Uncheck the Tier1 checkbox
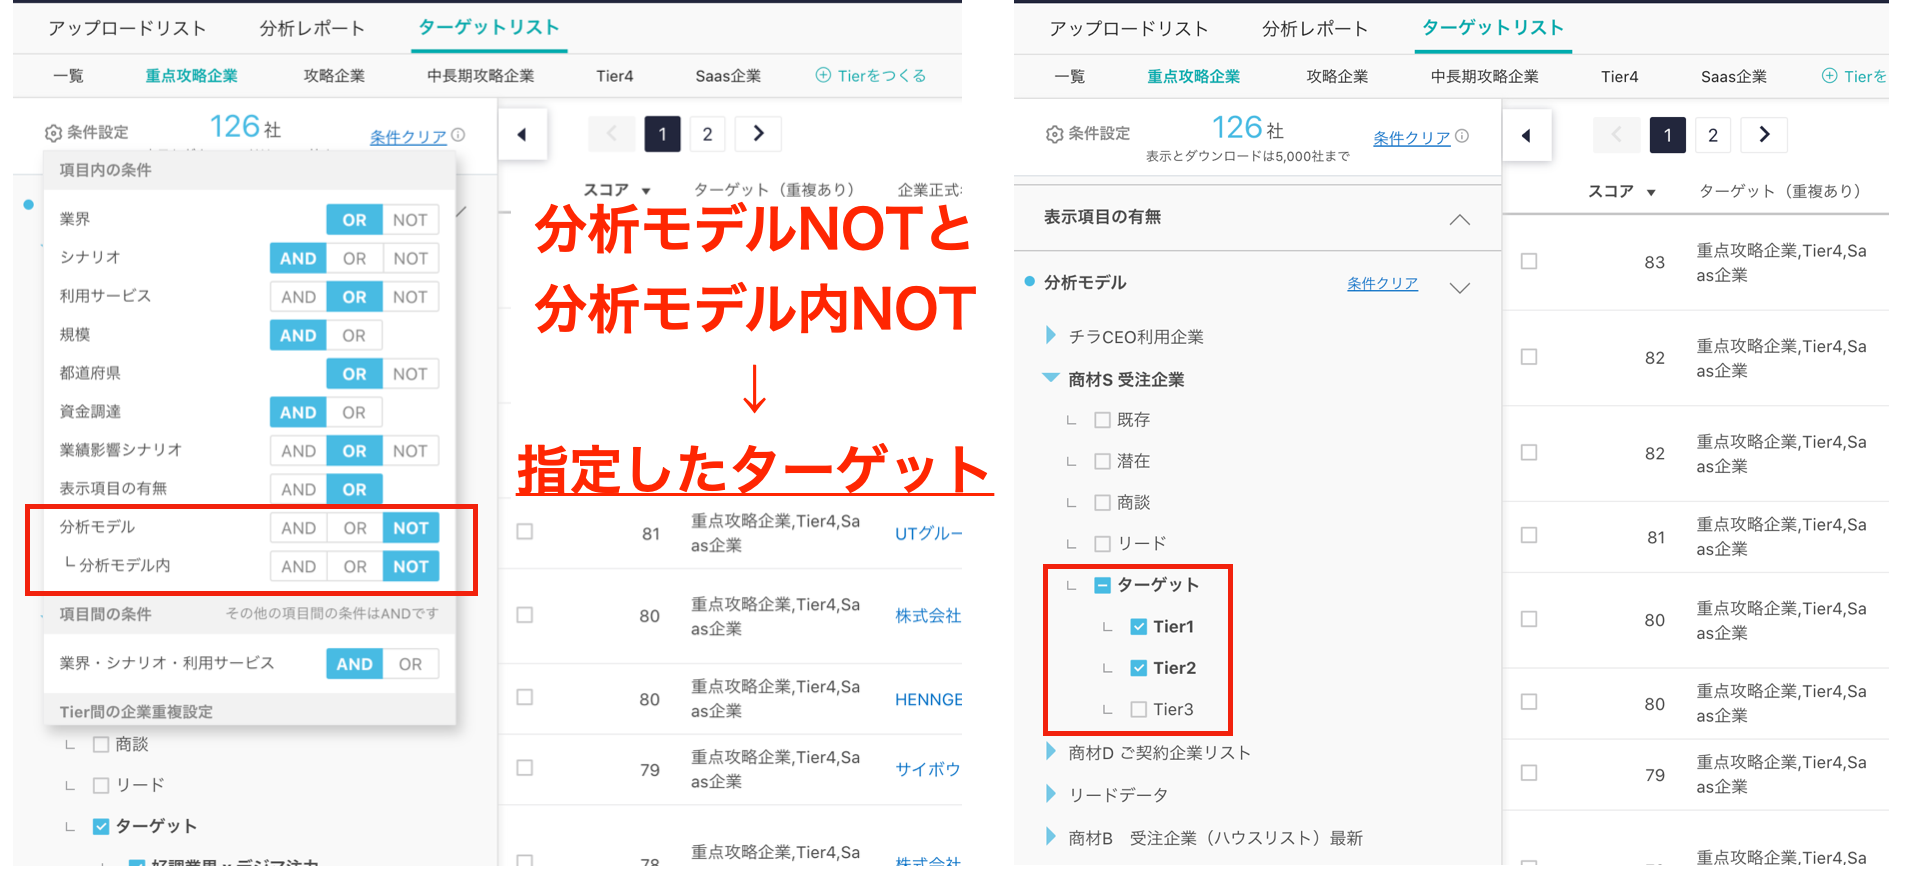The width and height of the screenshot is (1913, 886). coord(1138,627)
